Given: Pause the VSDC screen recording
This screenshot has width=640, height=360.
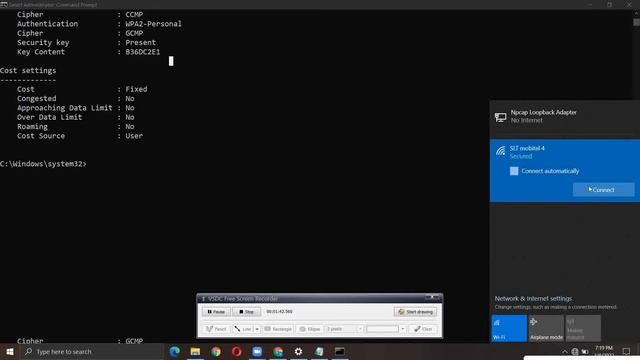Looking at the screenshot, I should click(216, 311).
